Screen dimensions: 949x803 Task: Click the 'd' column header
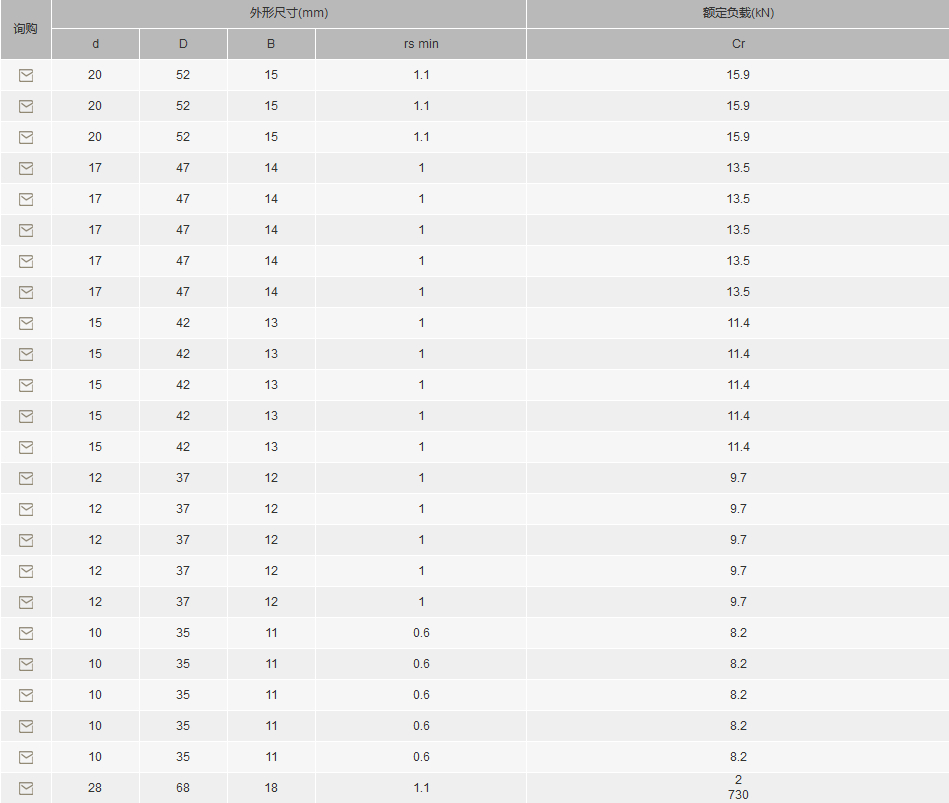96,44
